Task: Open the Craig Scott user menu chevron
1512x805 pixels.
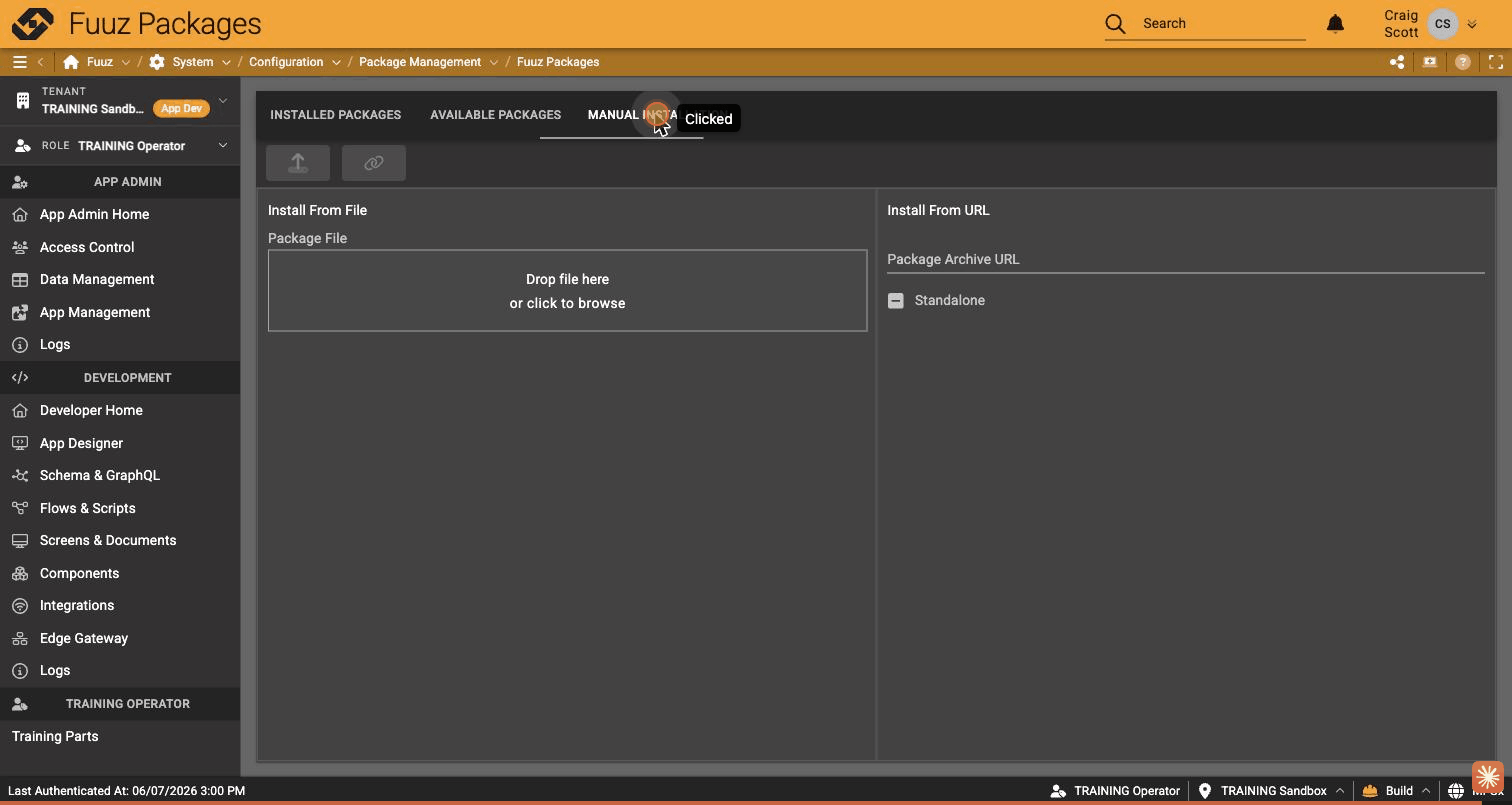Action: [x=1471, y=24]
